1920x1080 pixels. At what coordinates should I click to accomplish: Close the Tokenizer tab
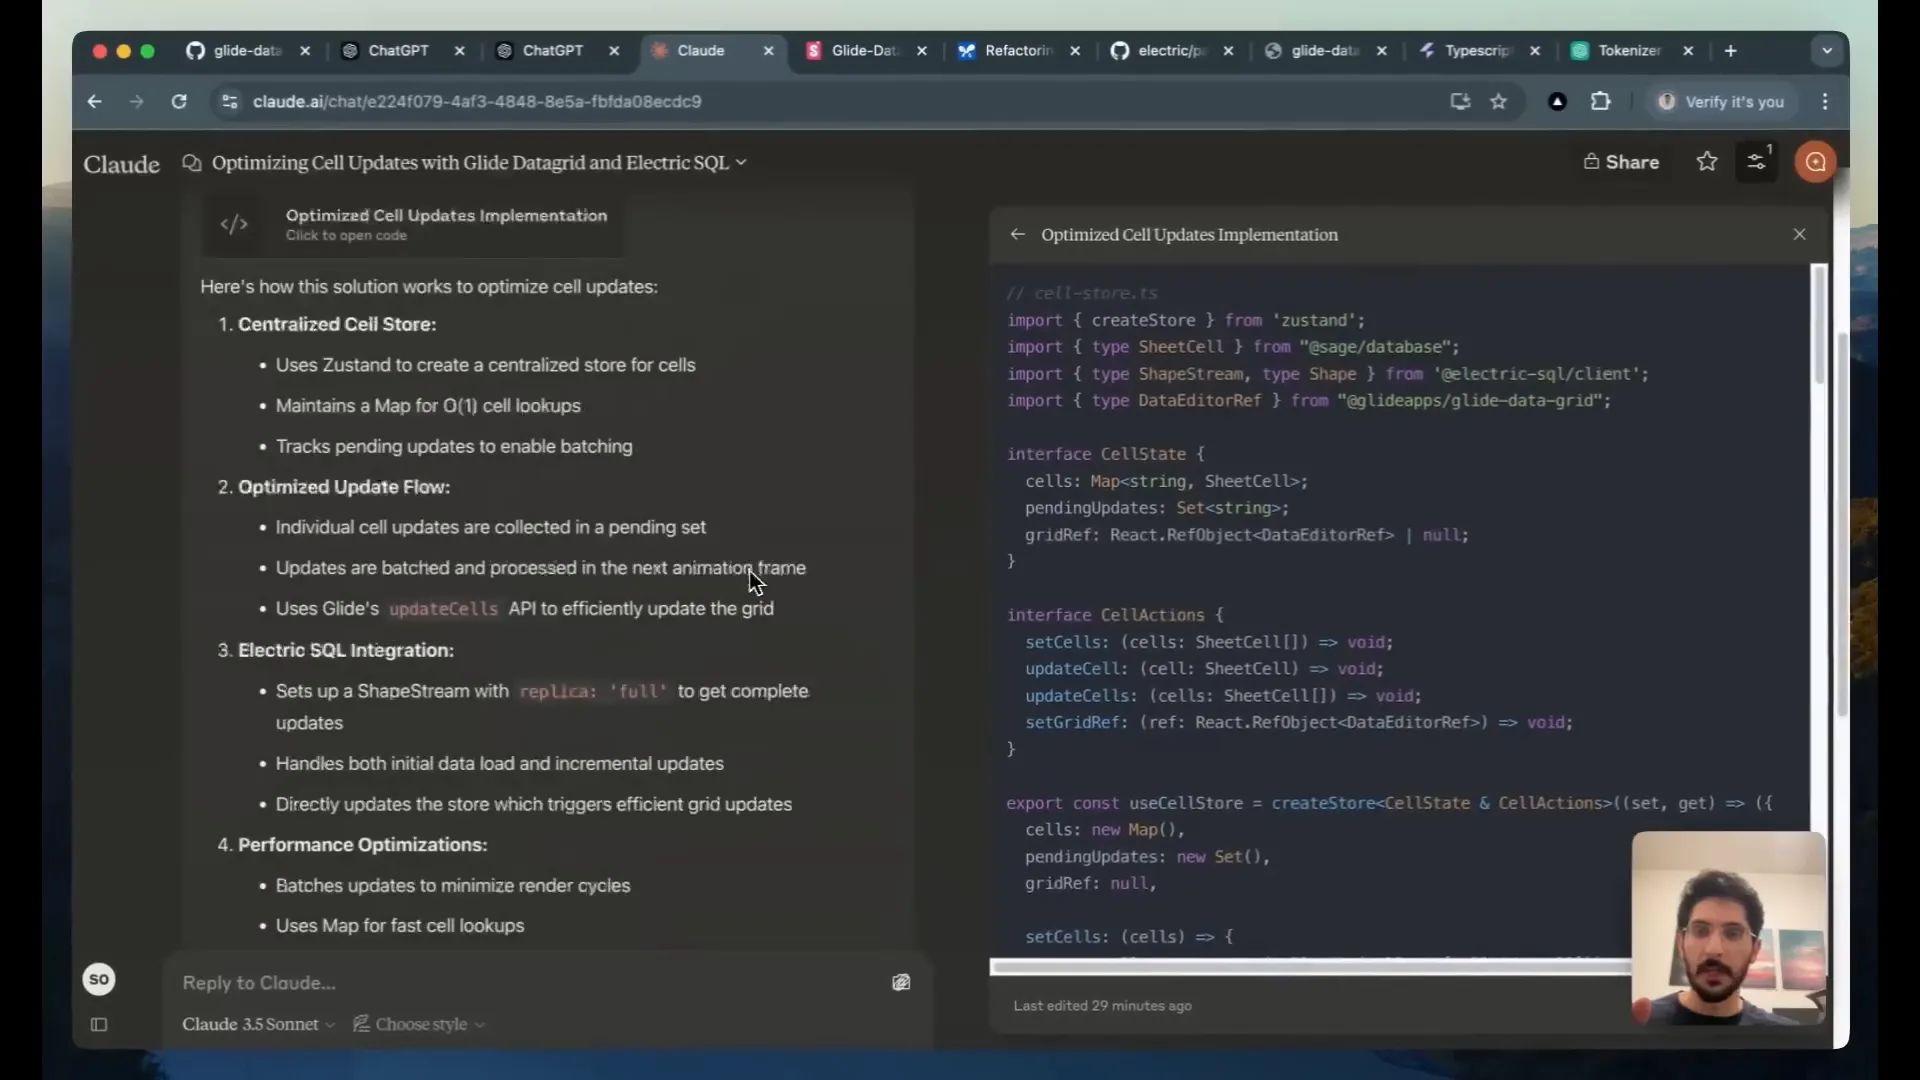tap(1688, 51)
